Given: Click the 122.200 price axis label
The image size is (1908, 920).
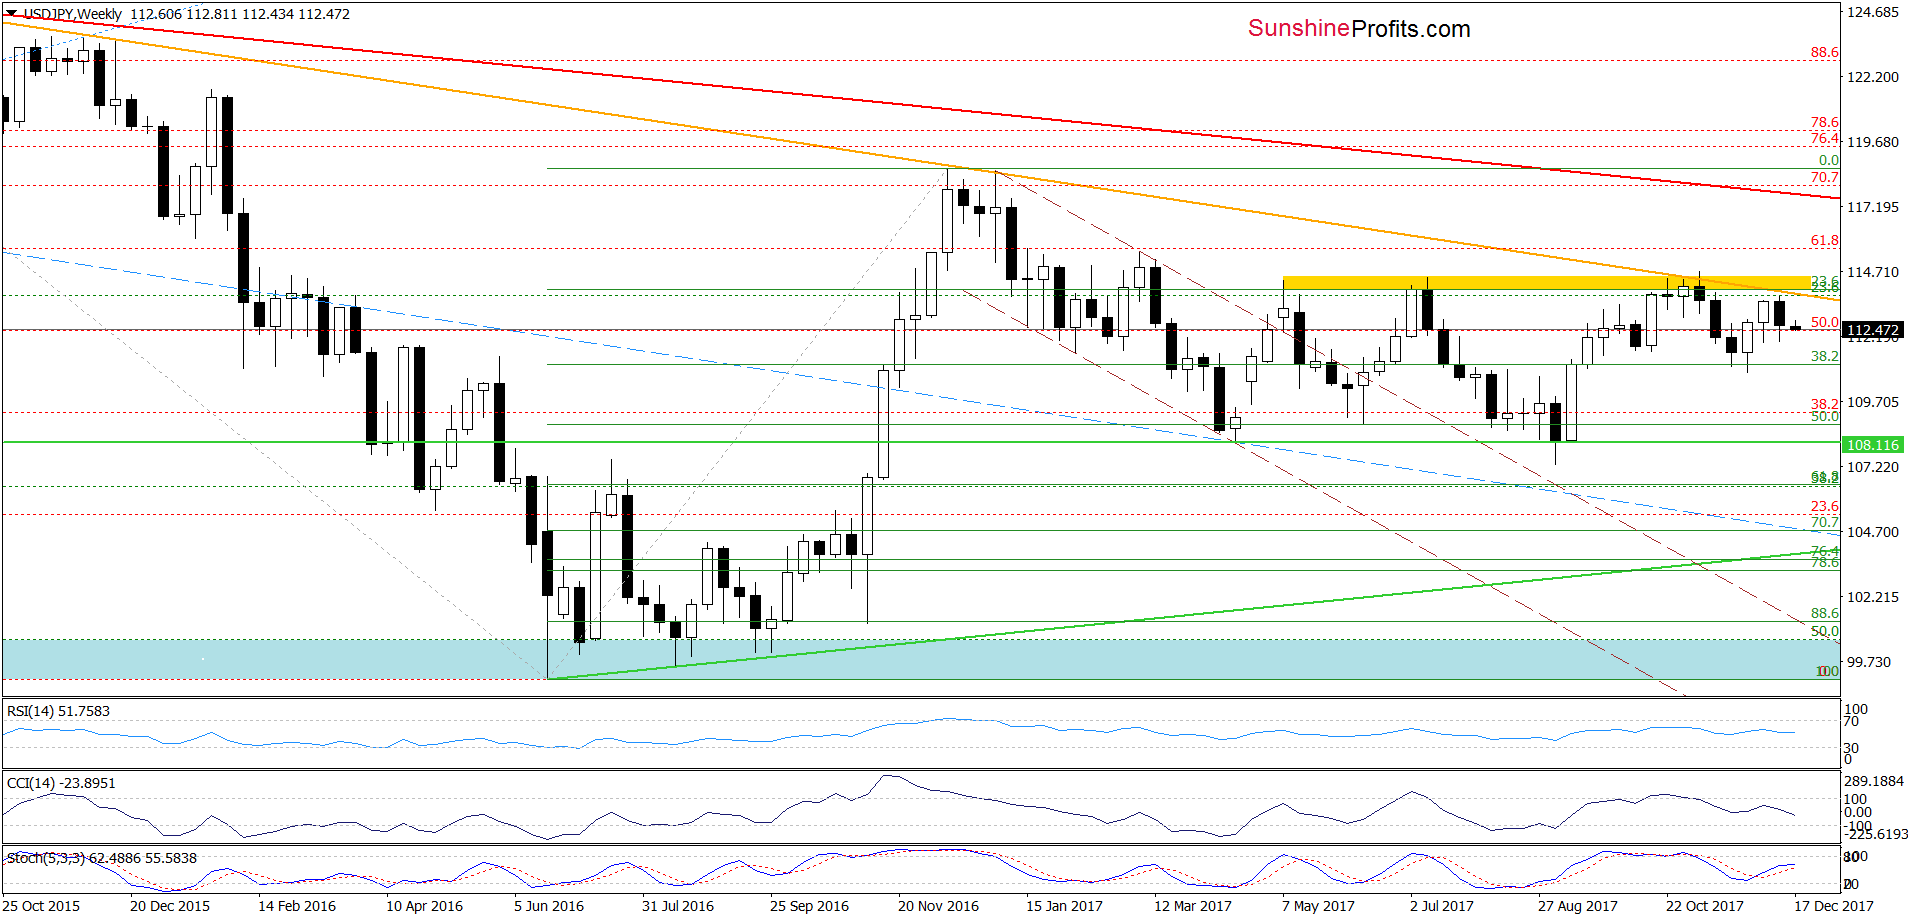Looking at the screenshot, I should [x=1872, y=77].
